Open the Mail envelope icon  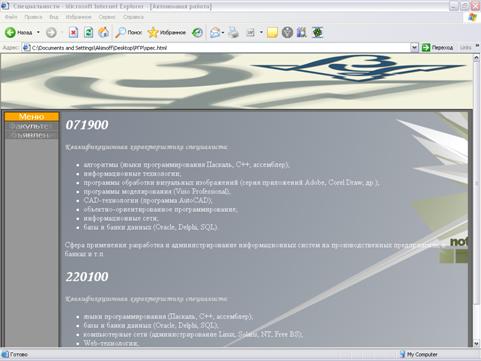click(x=215, y=32)
